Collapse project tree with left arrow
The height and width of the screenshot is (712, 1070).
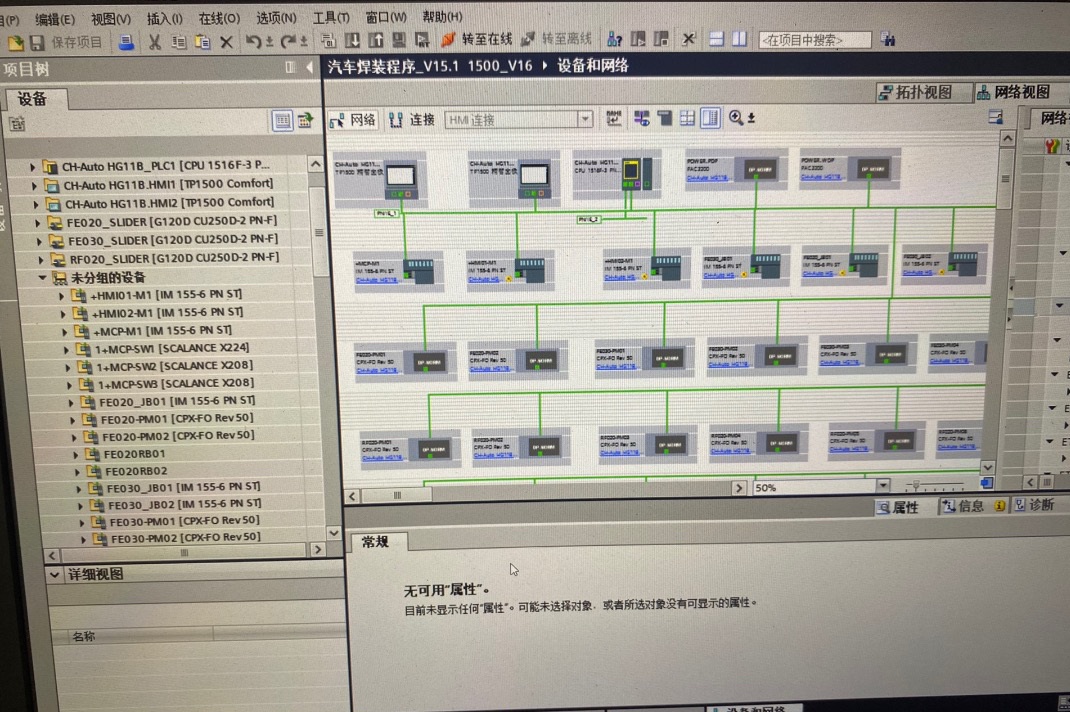coord(310,67)
